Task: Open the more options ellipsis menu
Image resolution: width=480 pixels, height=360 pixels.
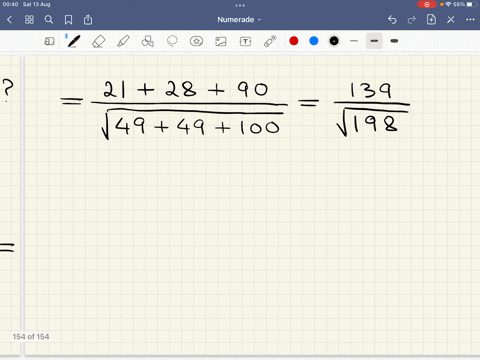Action: [470, 20]
